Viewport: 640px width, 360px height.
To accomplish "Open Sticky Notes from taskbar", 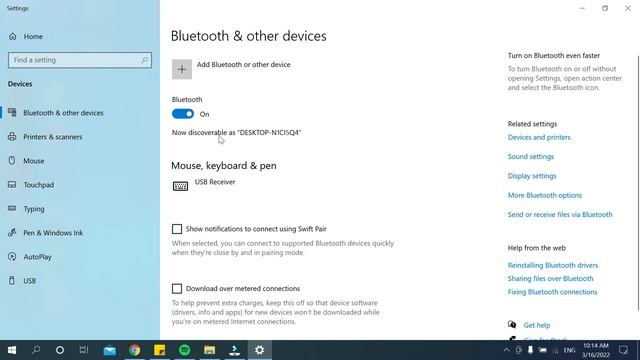I will (160, 350).
